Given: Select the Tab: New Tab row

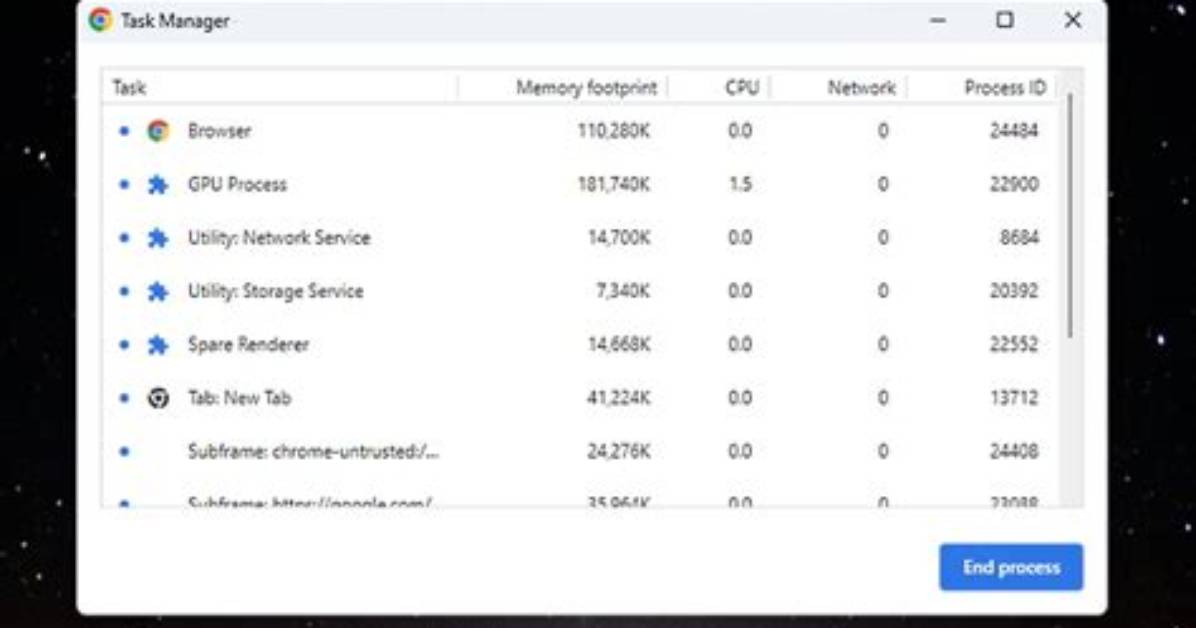Looking at the screenshot, I should coord(580,398).
